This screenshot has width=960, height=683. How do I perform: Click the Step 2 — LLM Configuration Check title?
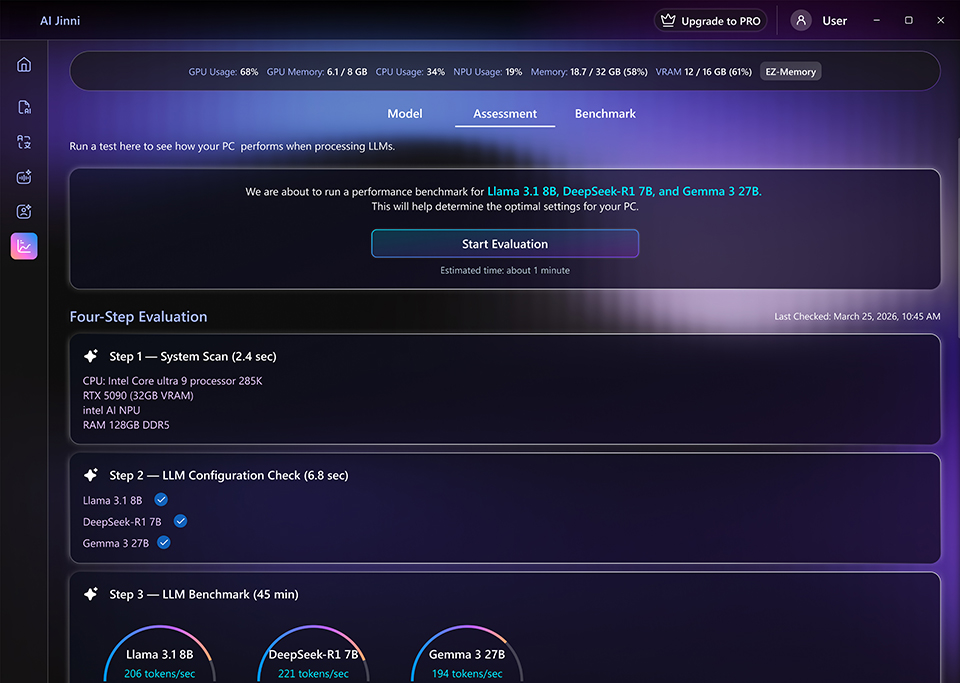pyautogui.click(x=229, y=476)
